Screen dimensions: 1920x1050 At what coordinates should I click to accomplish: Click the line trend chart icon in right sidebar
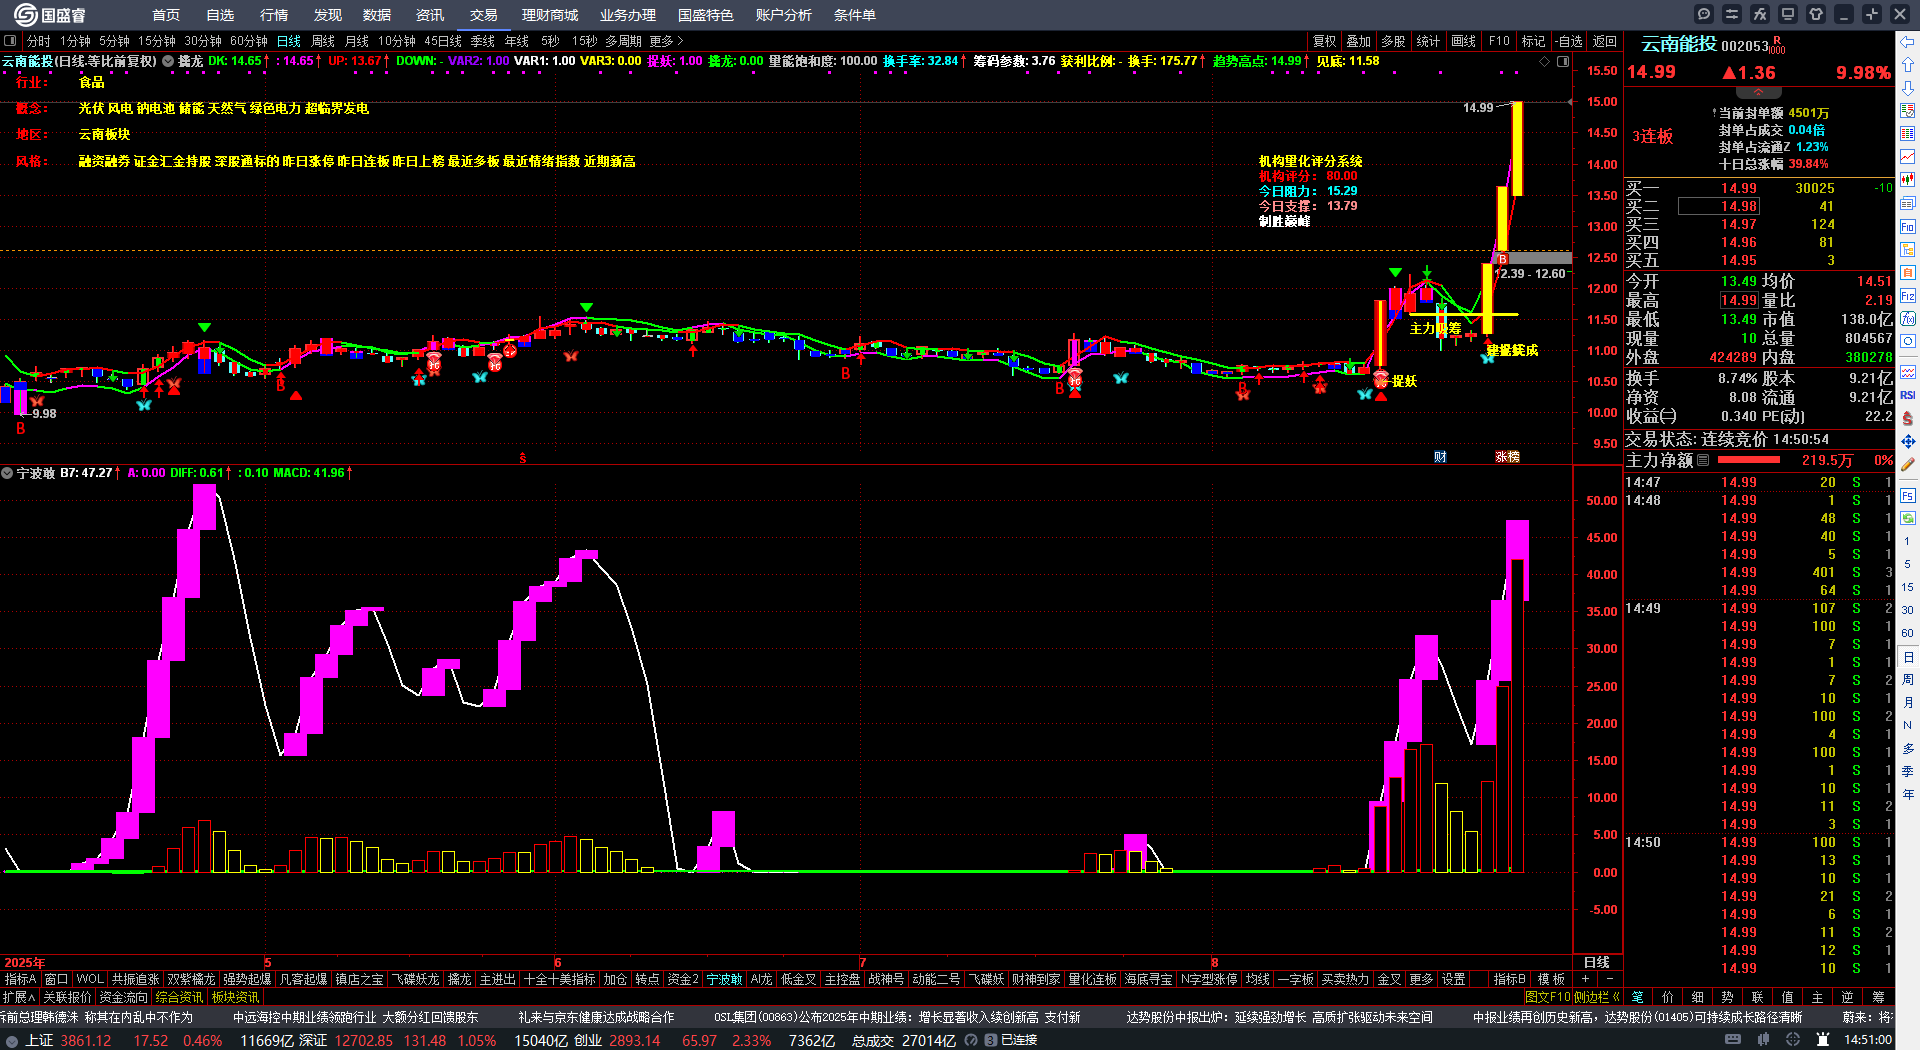click(1908, 157)
